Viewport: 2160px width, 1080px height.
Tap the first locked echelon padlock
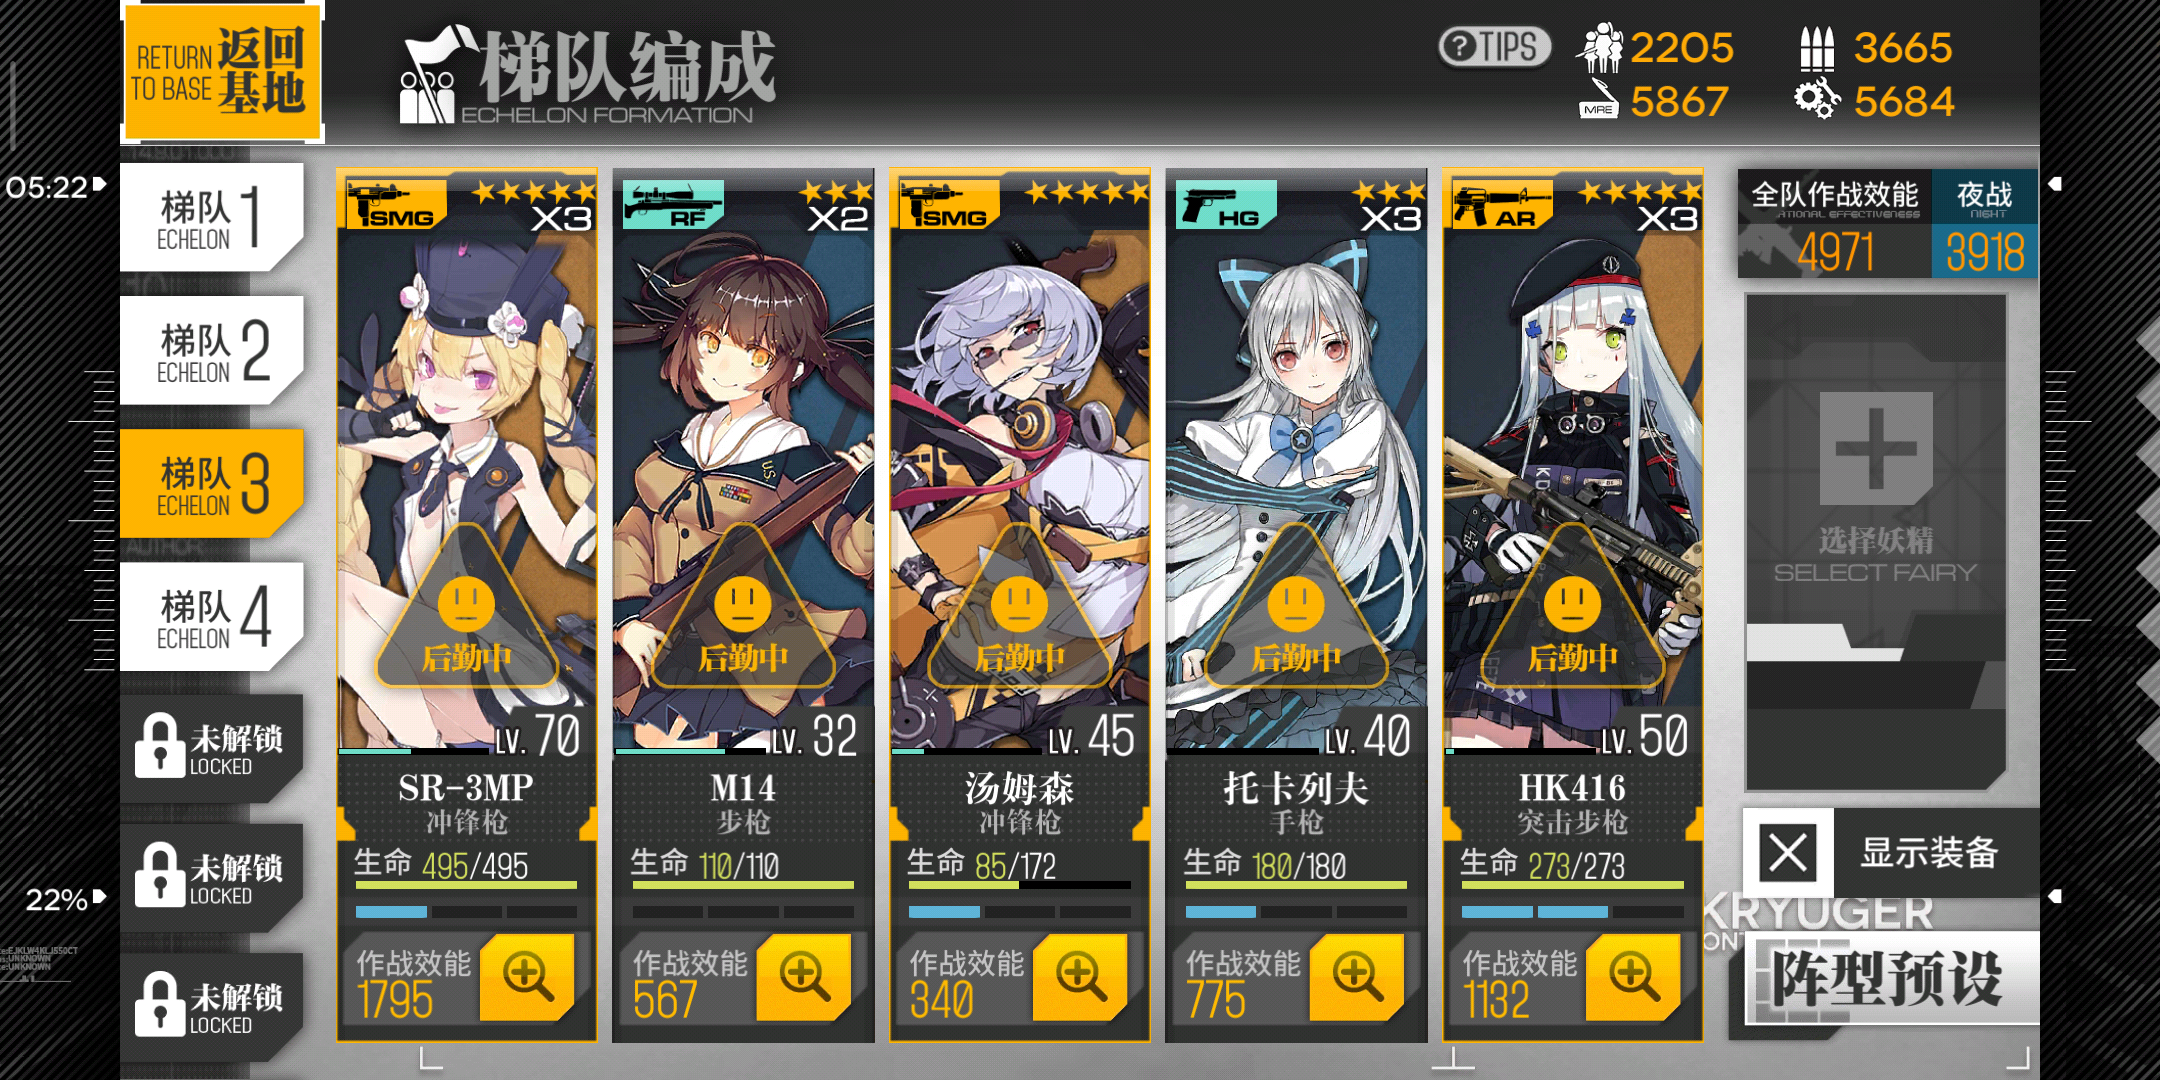pos(160,745)
